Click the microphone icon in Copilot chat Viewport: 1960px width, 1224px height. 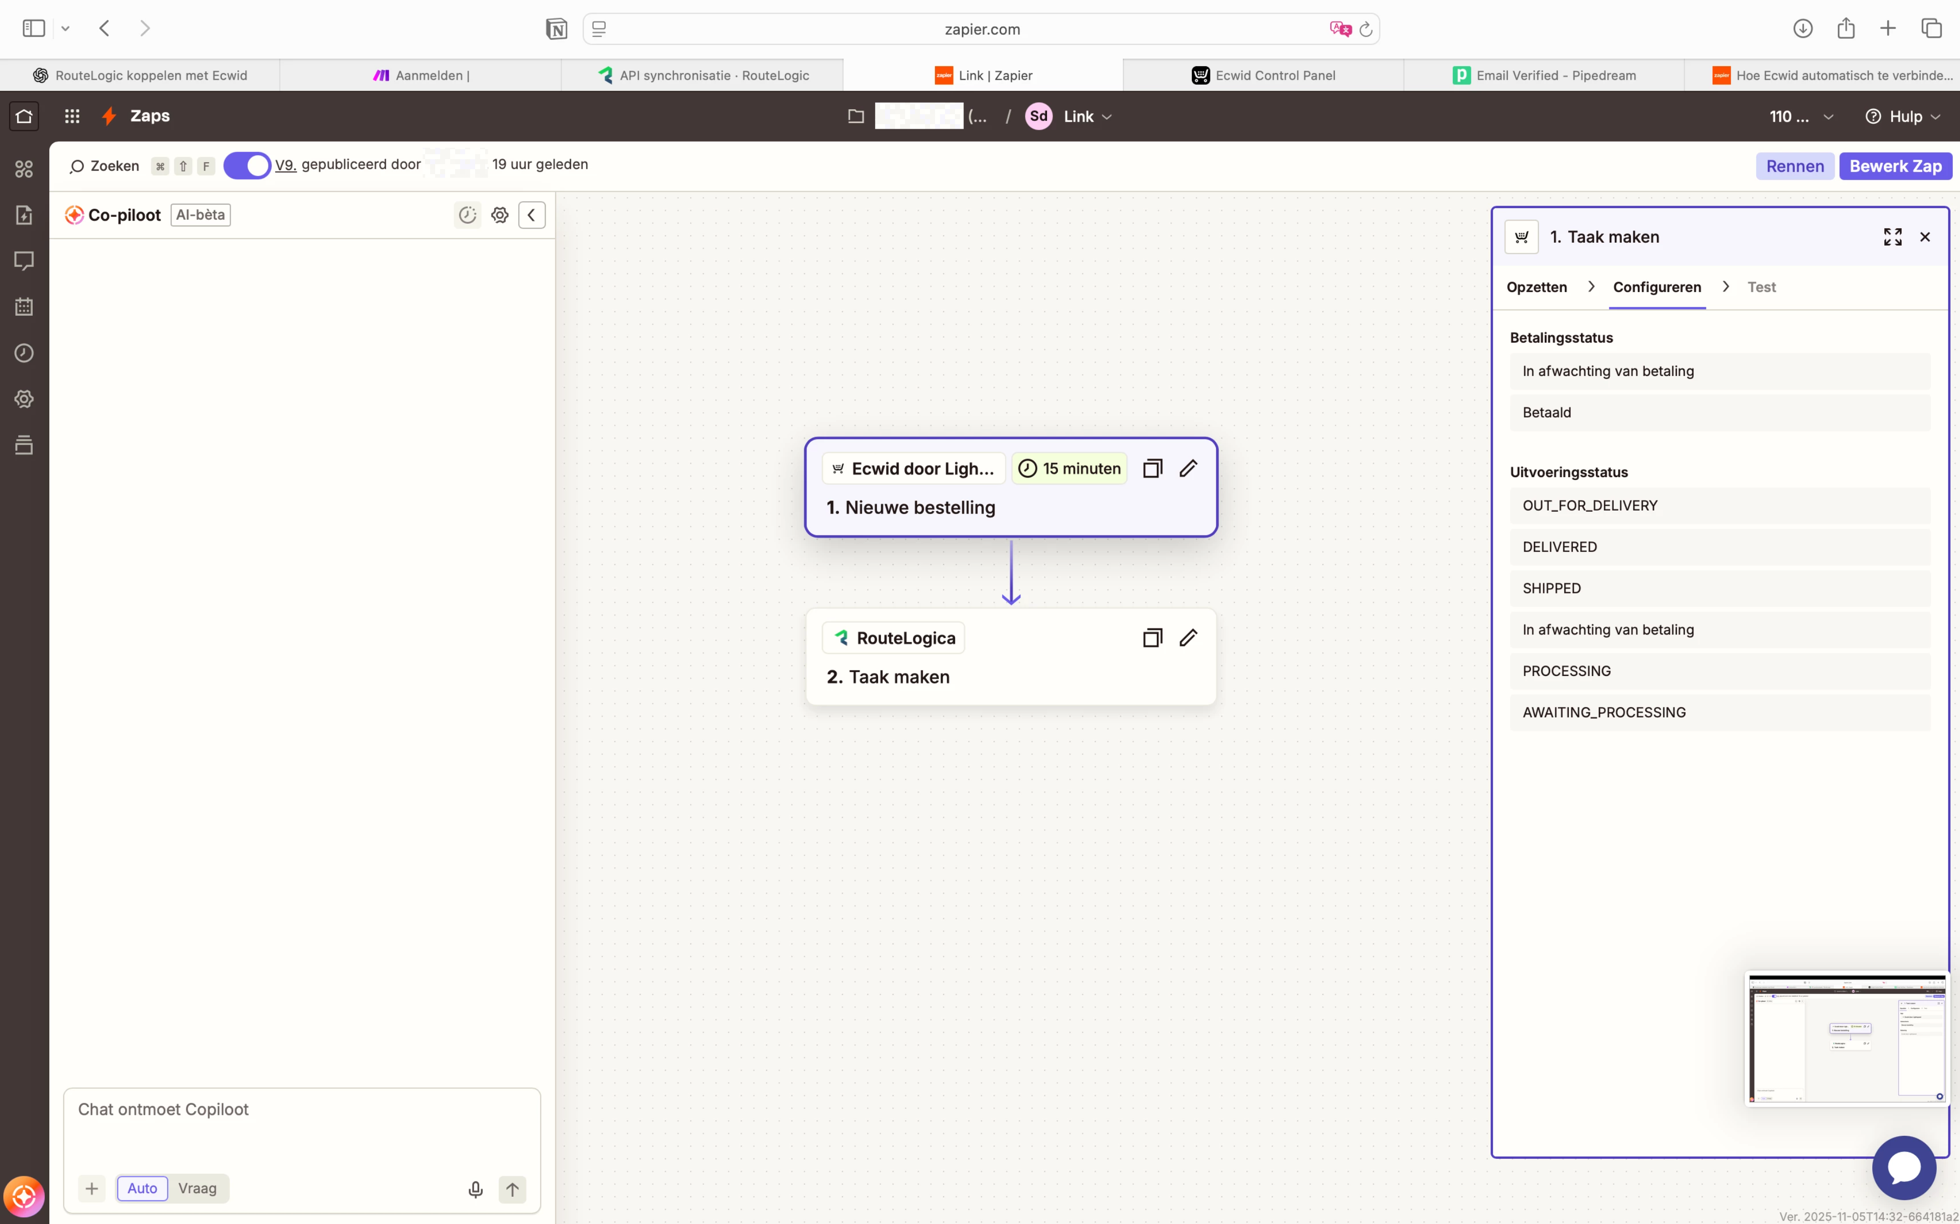tap(475, 1189)
